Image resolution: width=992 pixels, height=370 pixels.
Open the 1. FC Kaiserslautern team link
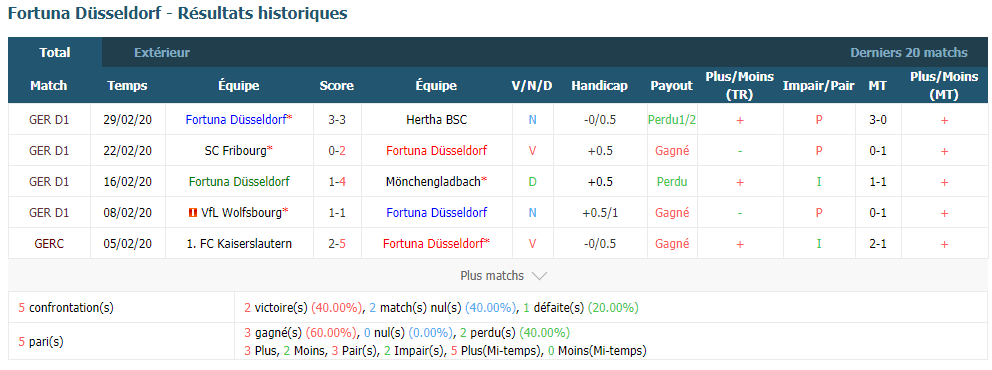point(239,244)
